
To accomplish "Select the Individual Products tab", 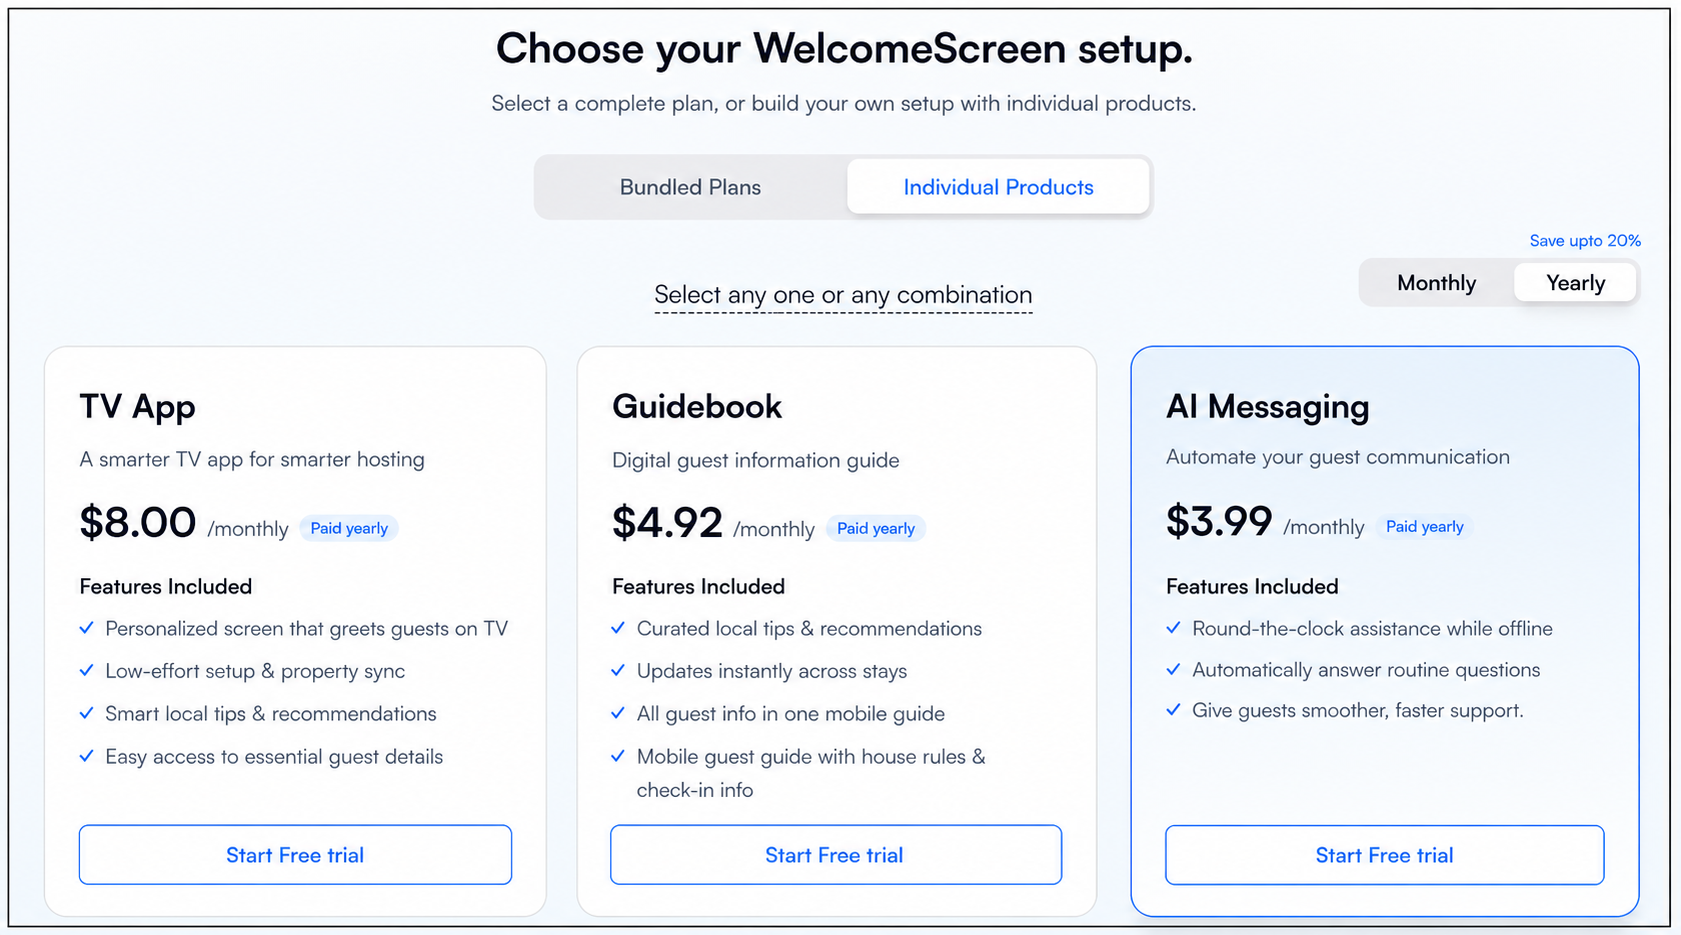I will (998, 187).
